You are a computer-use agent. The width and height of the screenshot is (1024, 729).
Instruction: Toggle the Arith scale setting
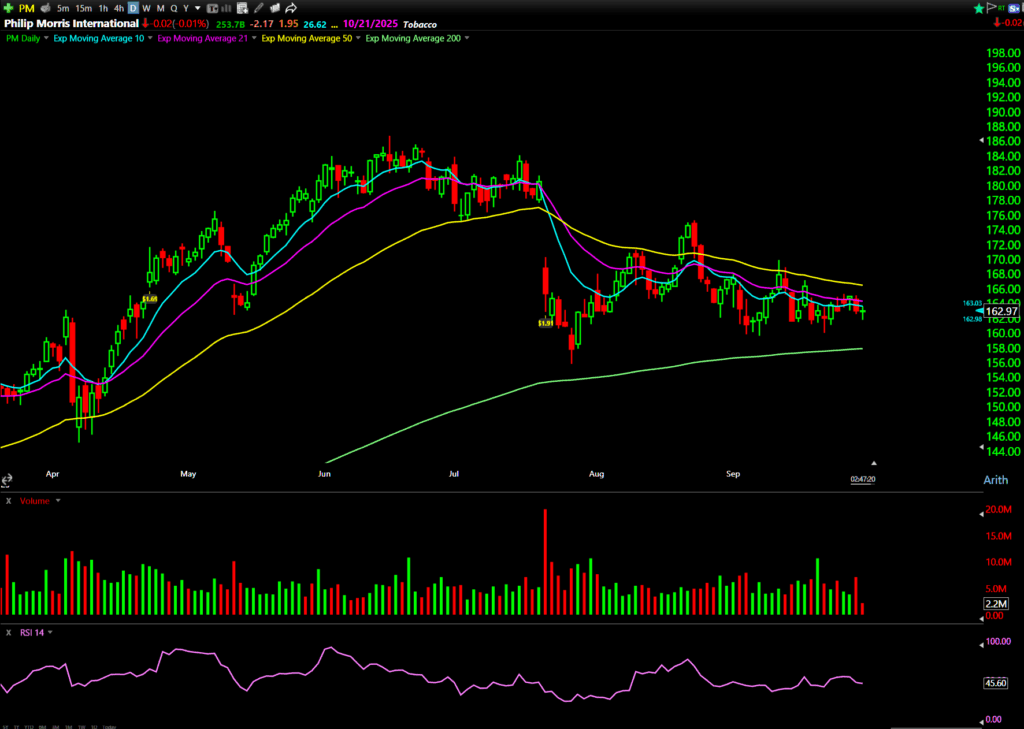(x=995, y=481)
